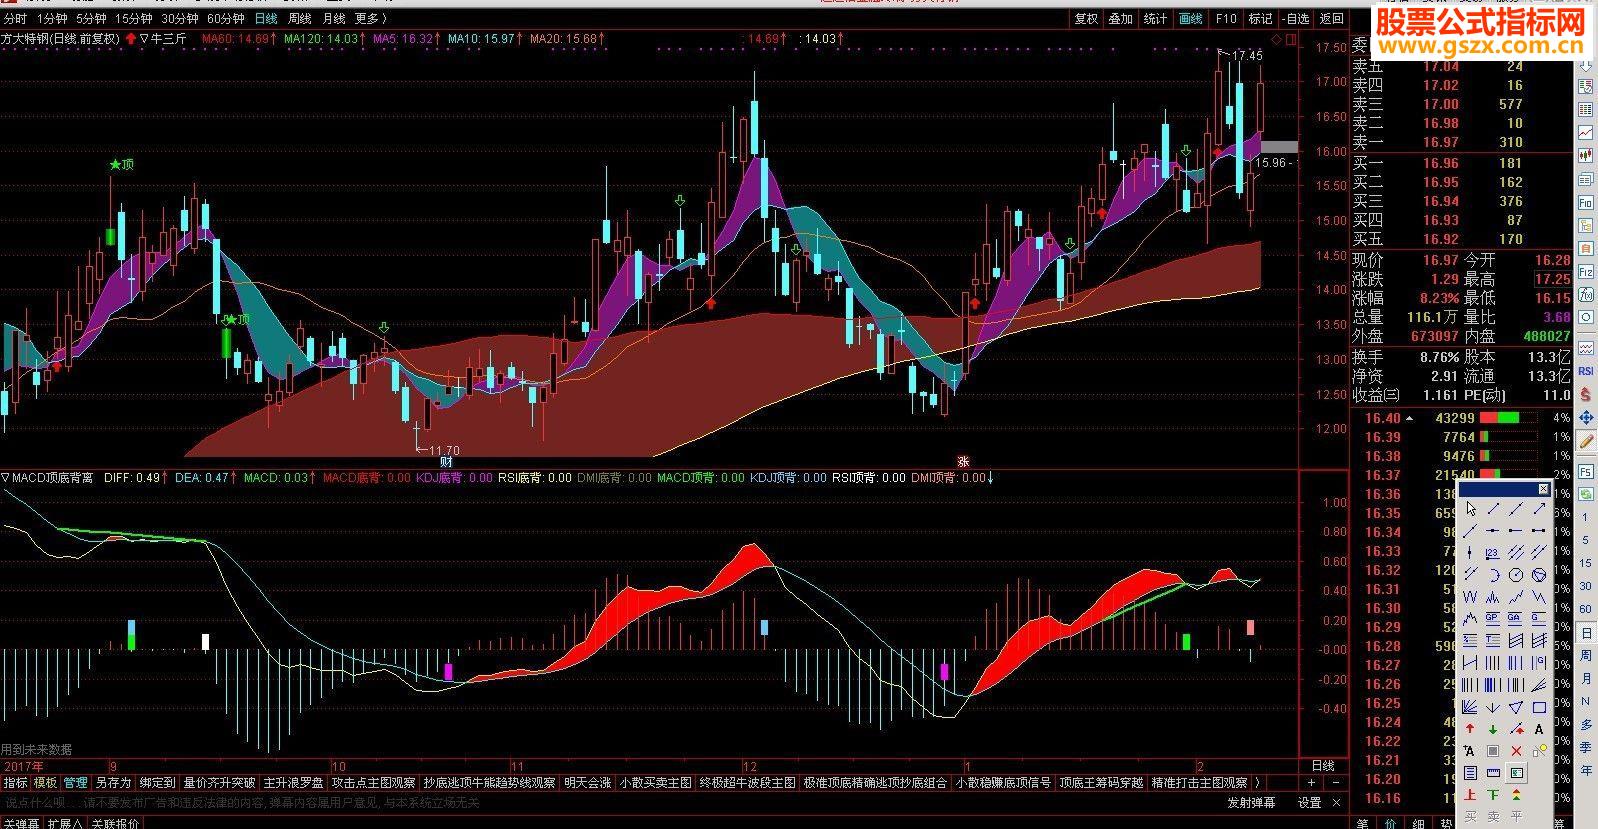Select the 日线 daily period tab
Image resolution: width=1598 pixels, height=829 pixels.
click(x=265, y=18)
